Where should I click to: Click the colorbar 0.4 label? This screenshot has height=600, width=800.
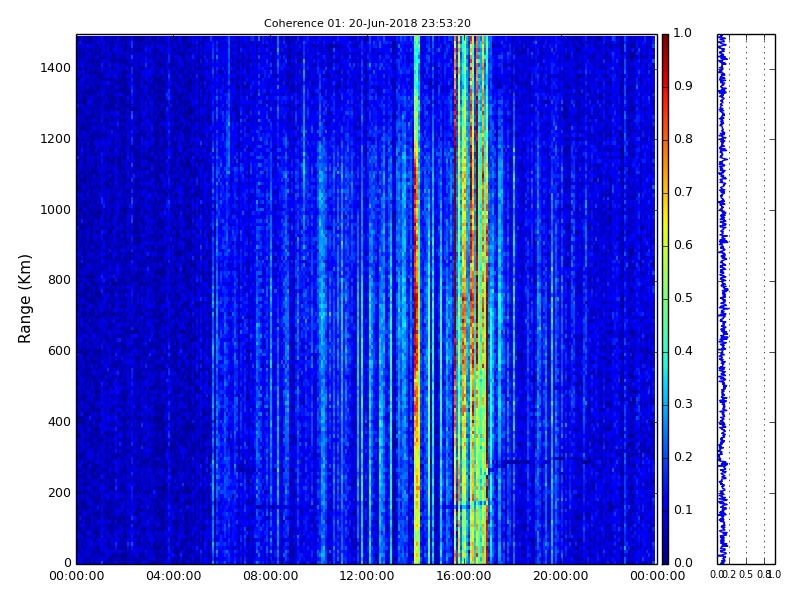point(683,351)
